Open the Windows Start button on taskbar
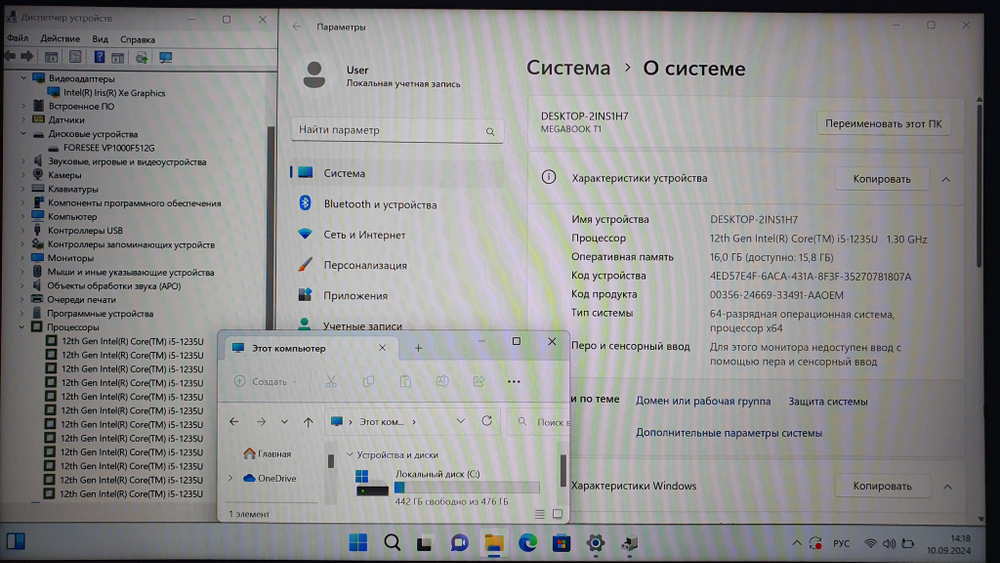The height and width of the screenshot is (563, 1000). [358, 543]
